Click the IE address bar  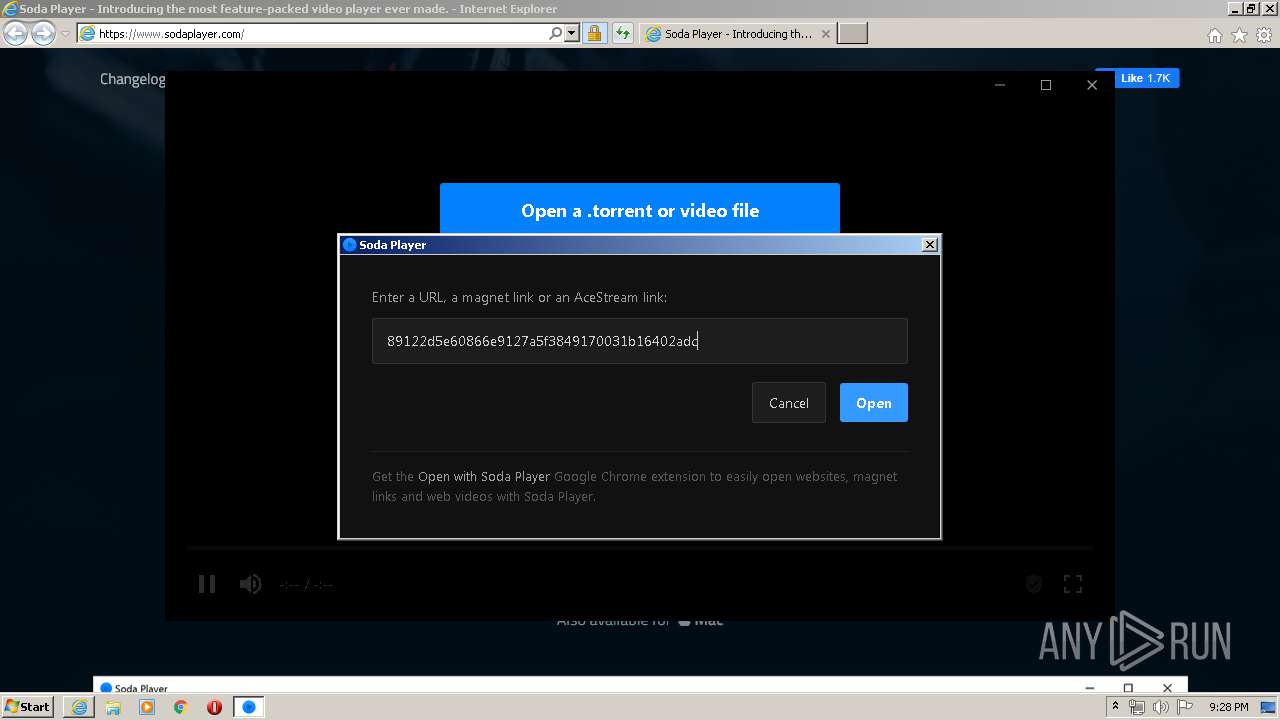tap(320, 34)
